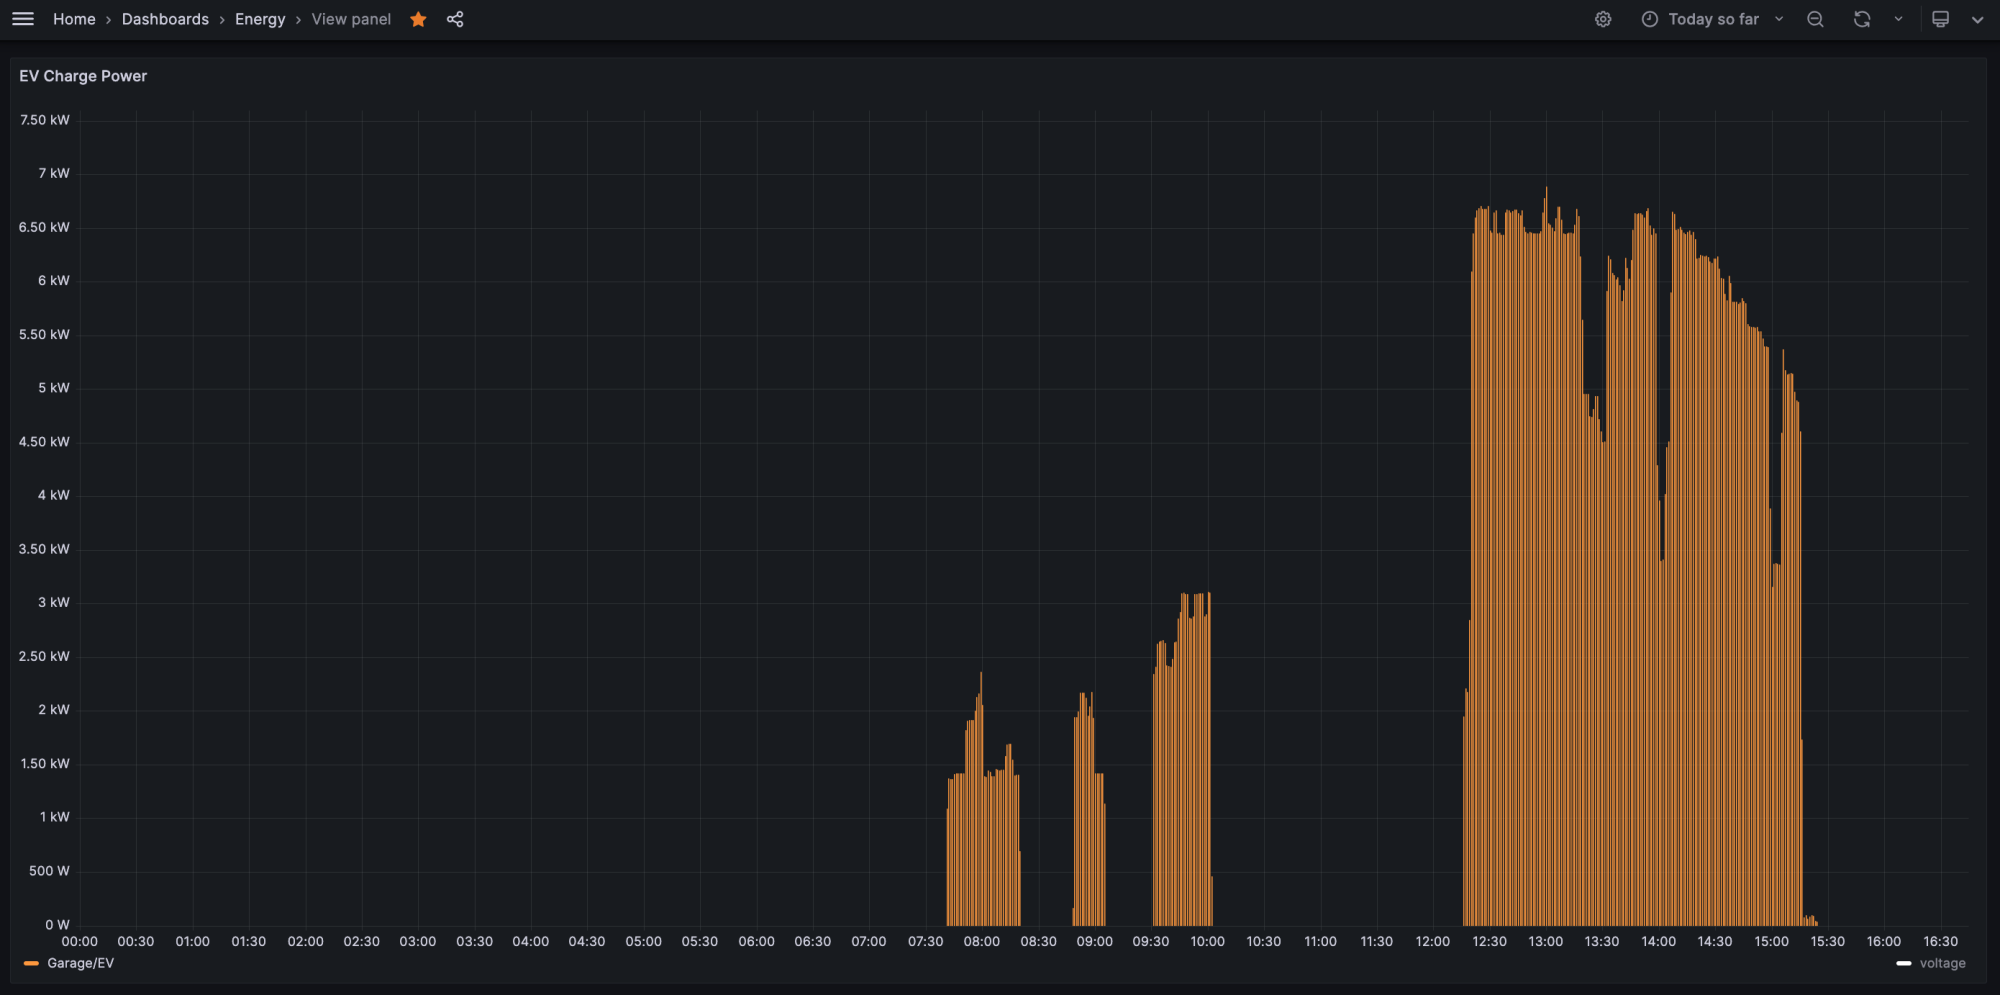Click the 3 kW y-axis label

point(54,602)
